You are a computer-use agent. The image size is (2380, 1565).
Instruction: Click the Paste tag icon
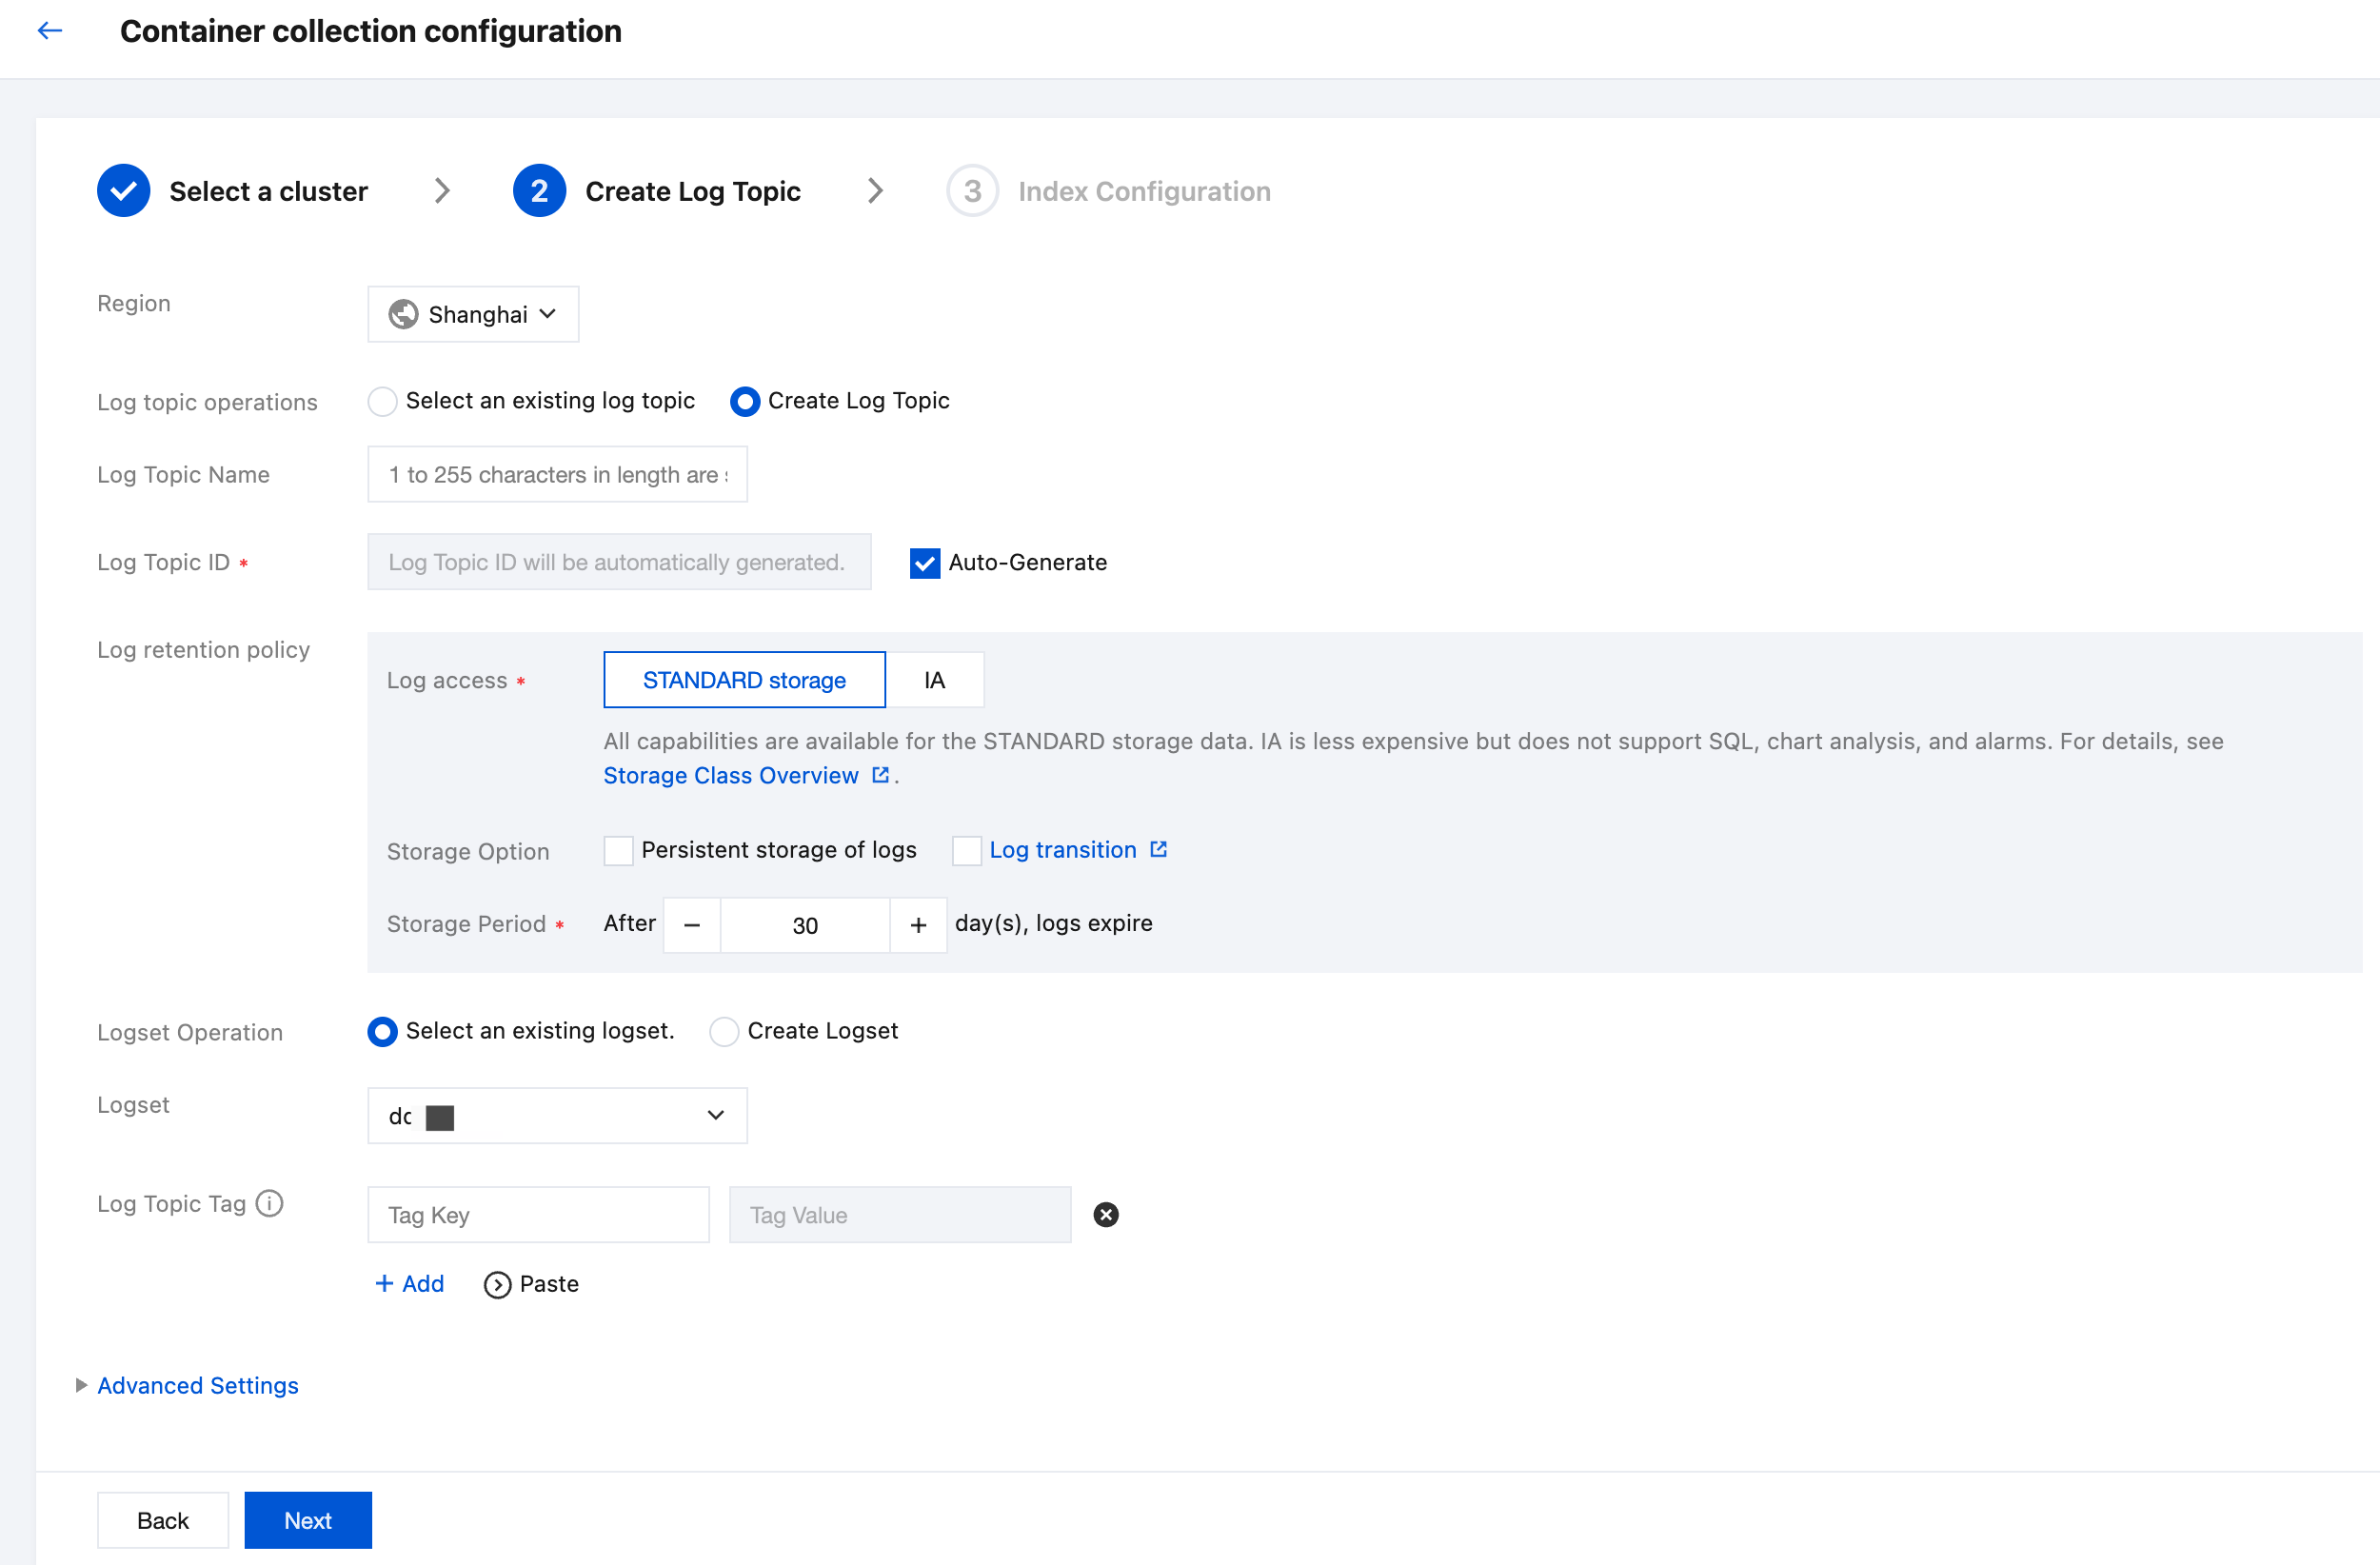(497, 1284)
